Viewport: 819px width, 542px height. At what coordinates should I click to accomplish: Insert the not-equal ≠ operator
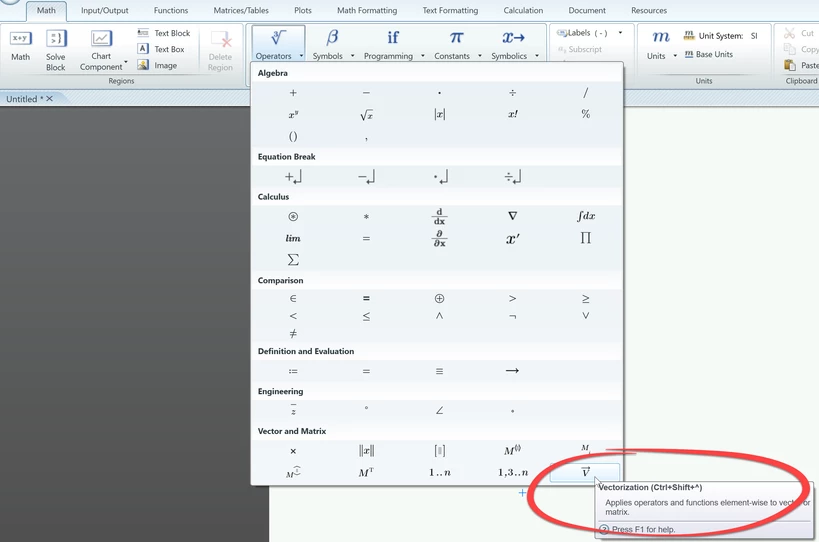click(x=293, y=333)
